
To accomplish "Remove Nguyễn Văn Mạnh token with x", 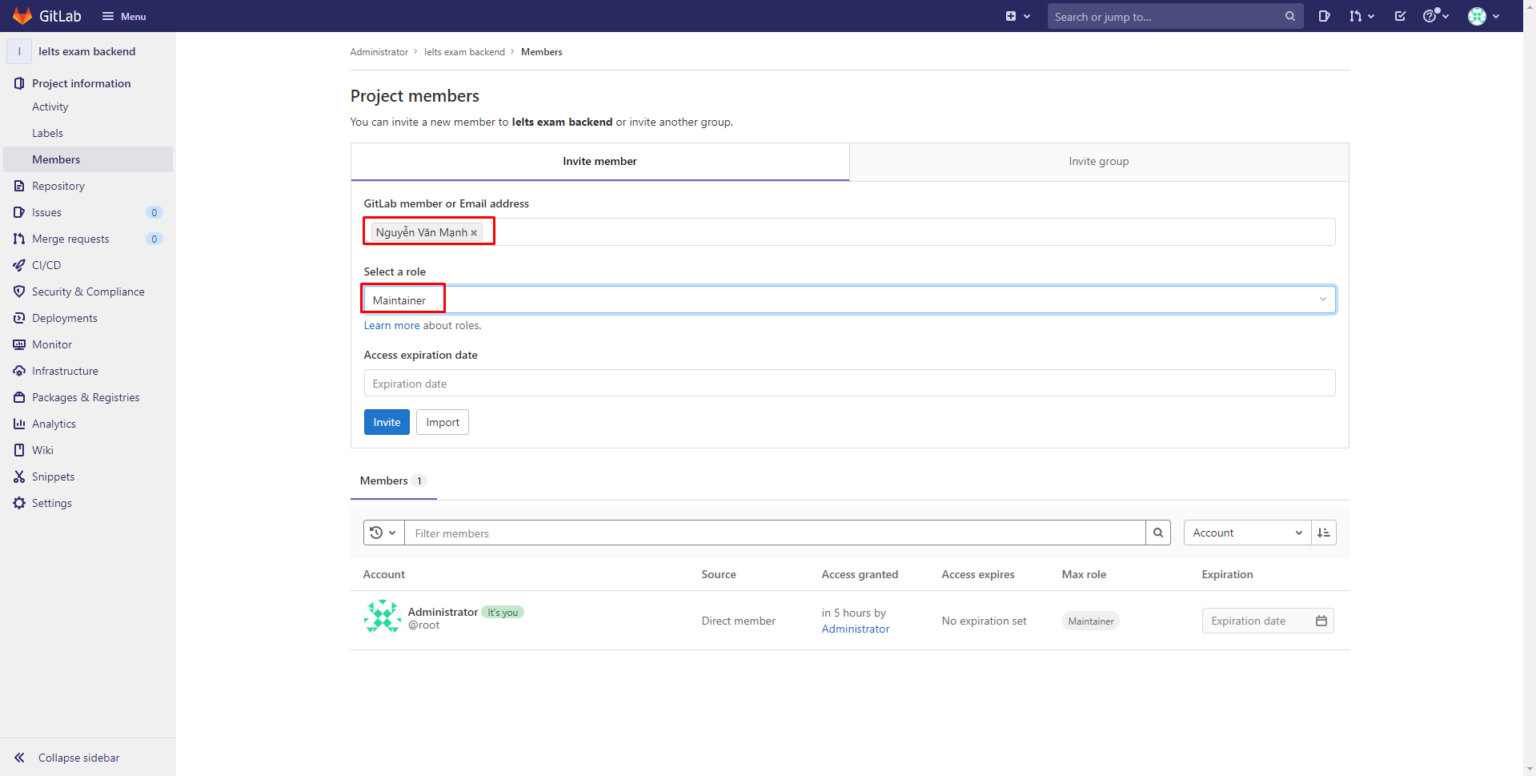I will [474, 233].
